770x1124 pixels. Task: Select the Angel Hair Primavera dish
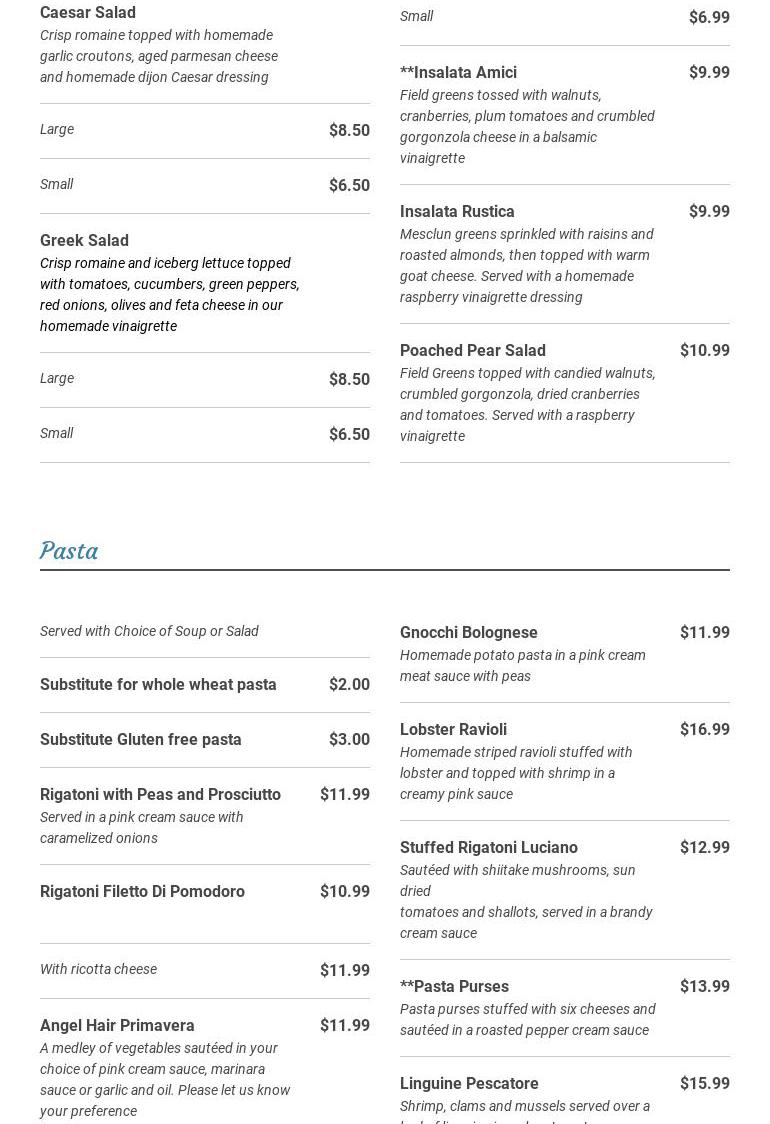[x=117, y=1026]
